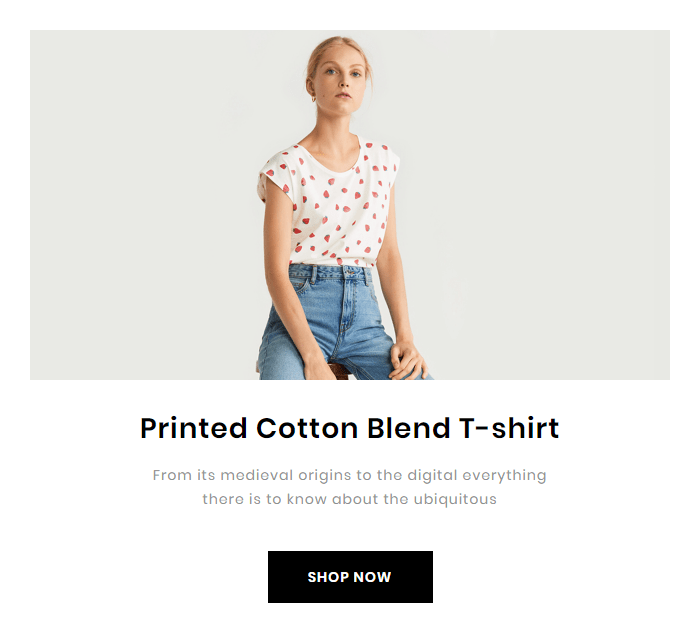Click the SHOP NOW button
This screenshot has width=700, height=633.
pyautogui.click(x=350, y=577)
